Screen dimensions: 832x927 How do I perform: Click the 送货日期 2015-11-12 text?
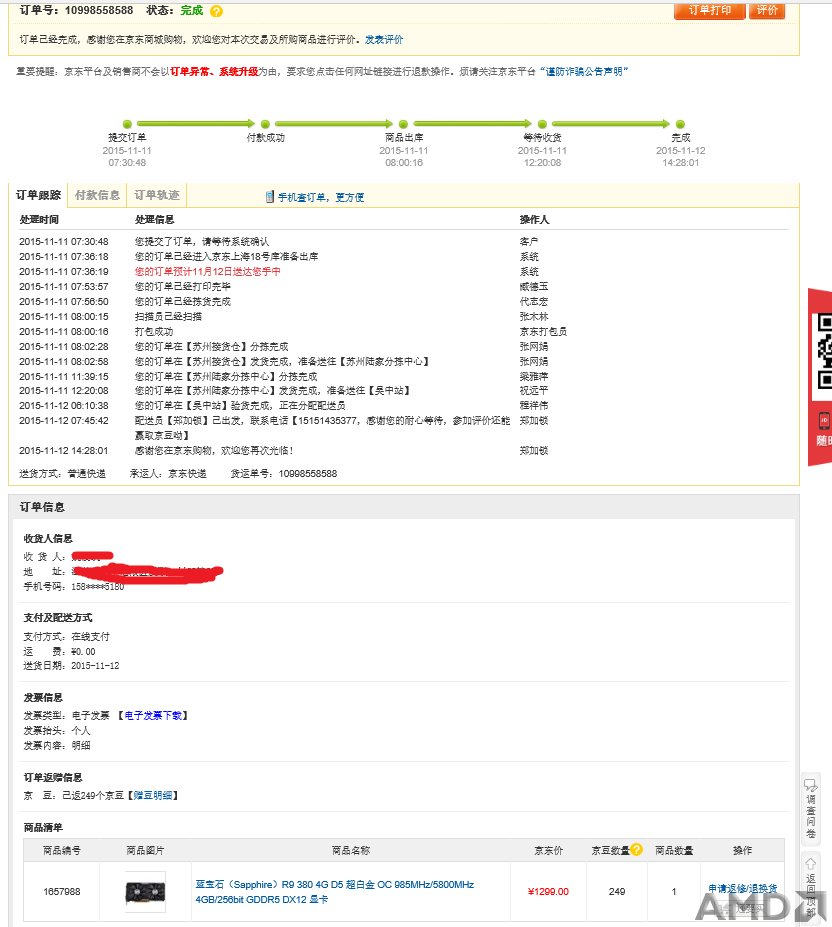pos(71,666)
